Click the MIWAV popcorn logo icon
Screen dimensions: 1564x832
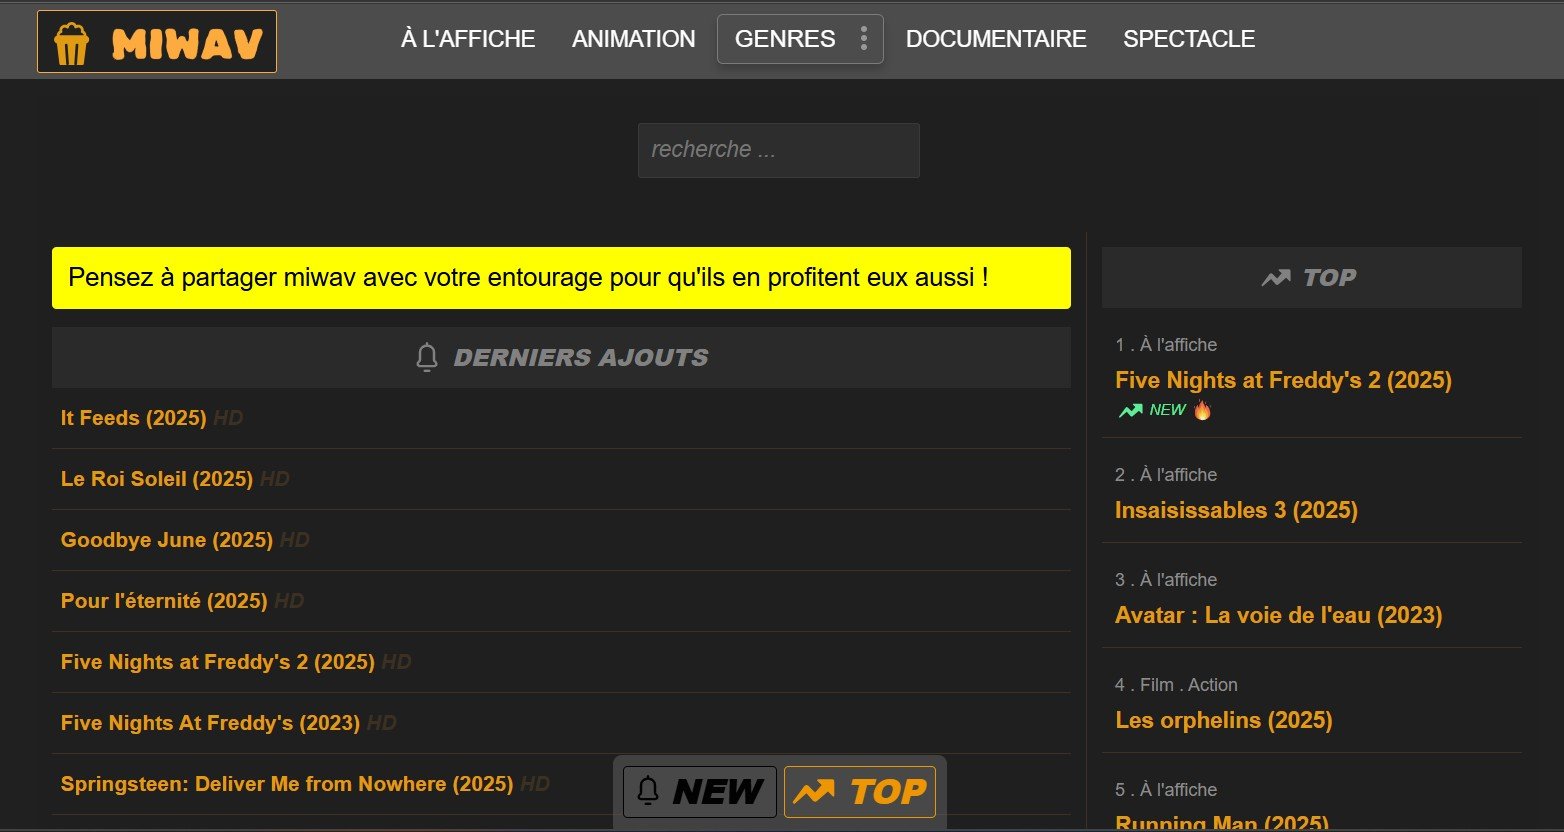tap(71, 43)
